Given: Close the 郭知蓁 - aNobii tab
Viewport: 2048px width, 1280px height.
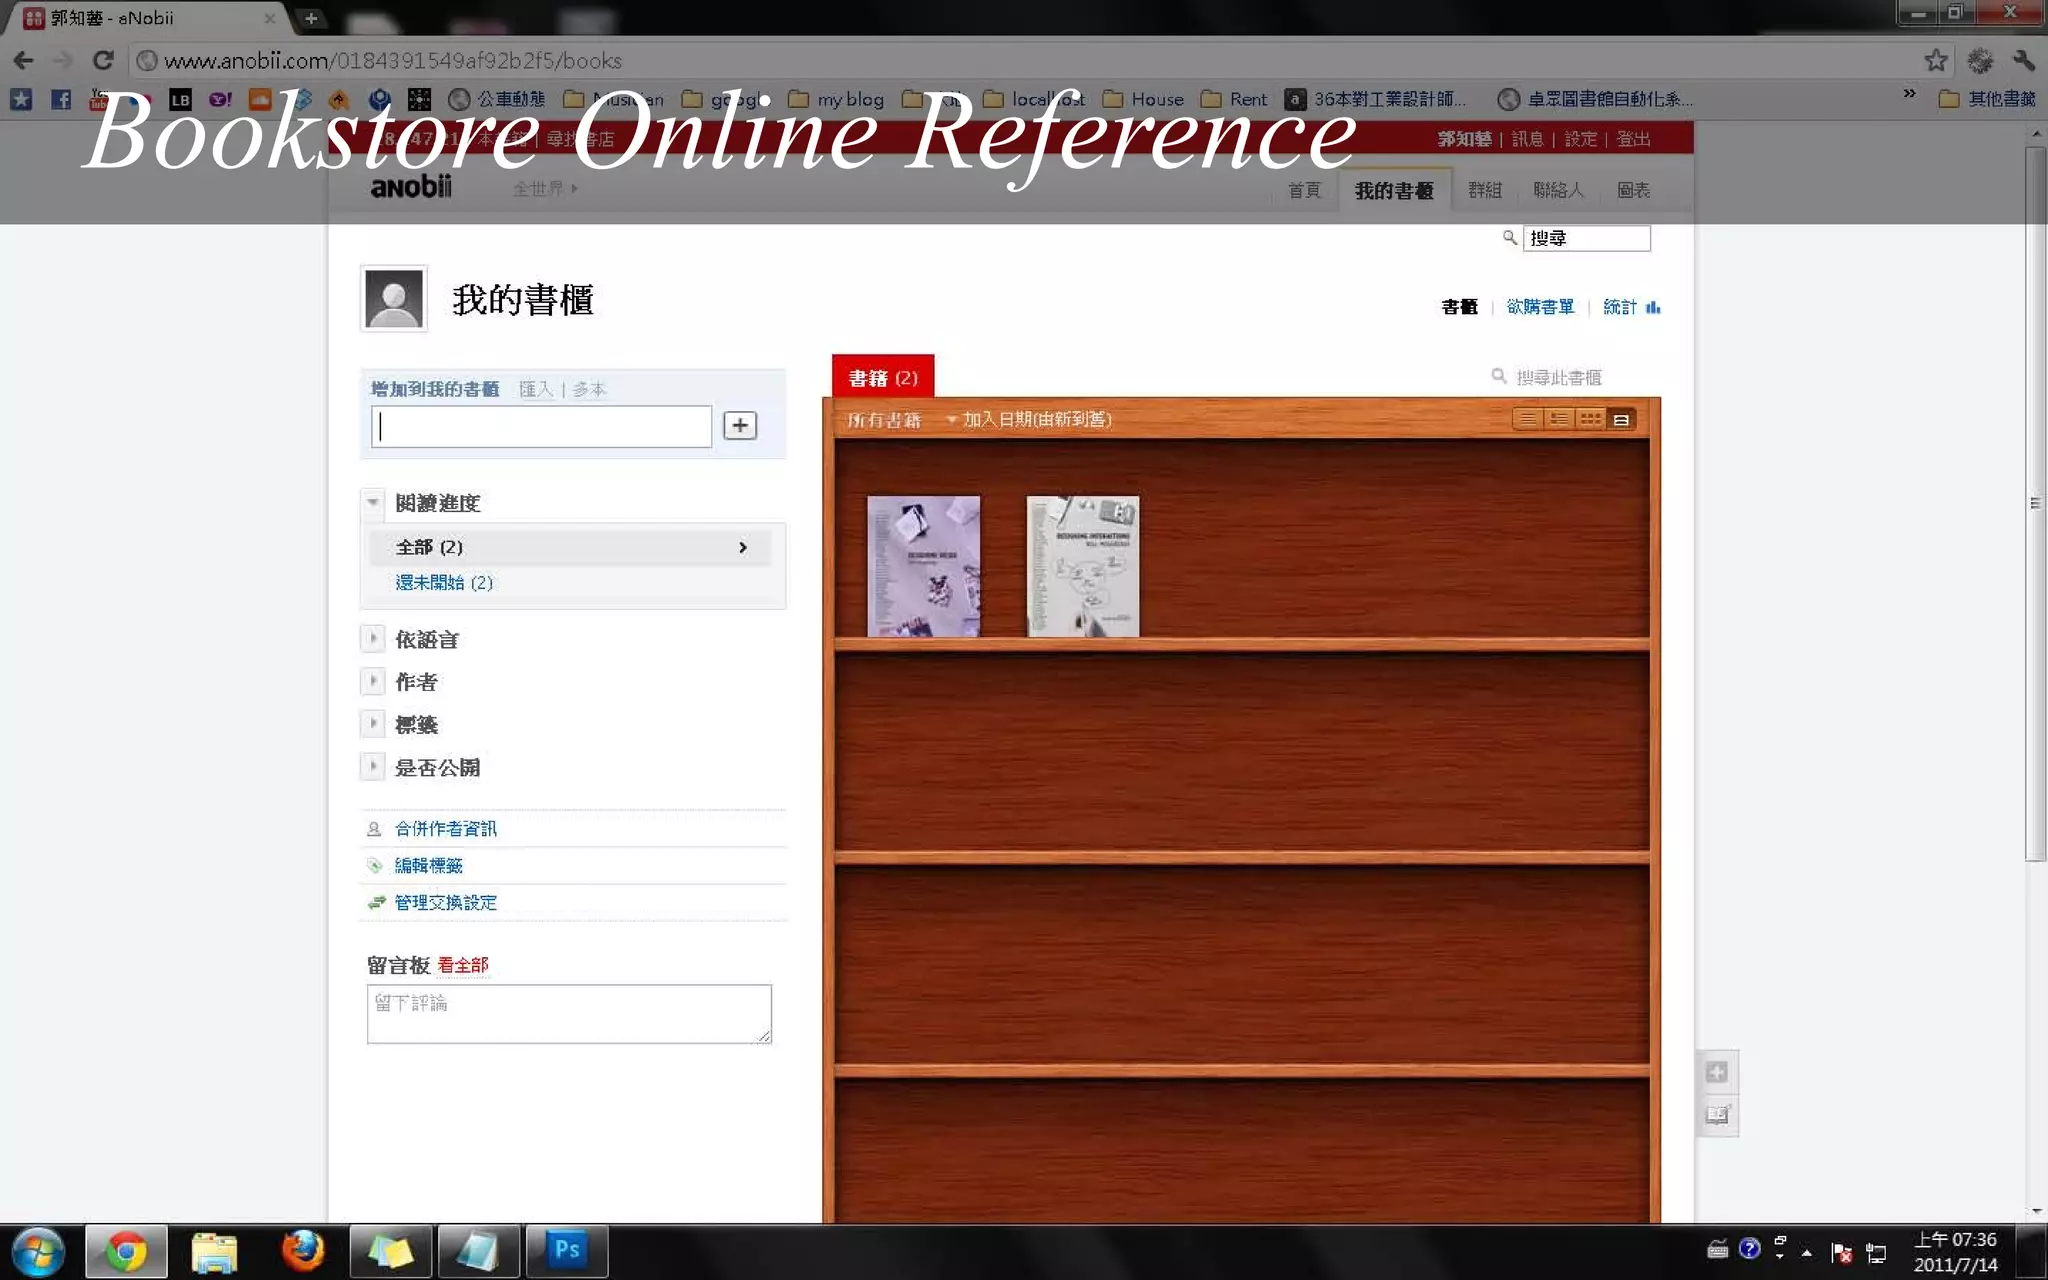Looking at the screenshot, I should tap(269, 18).
